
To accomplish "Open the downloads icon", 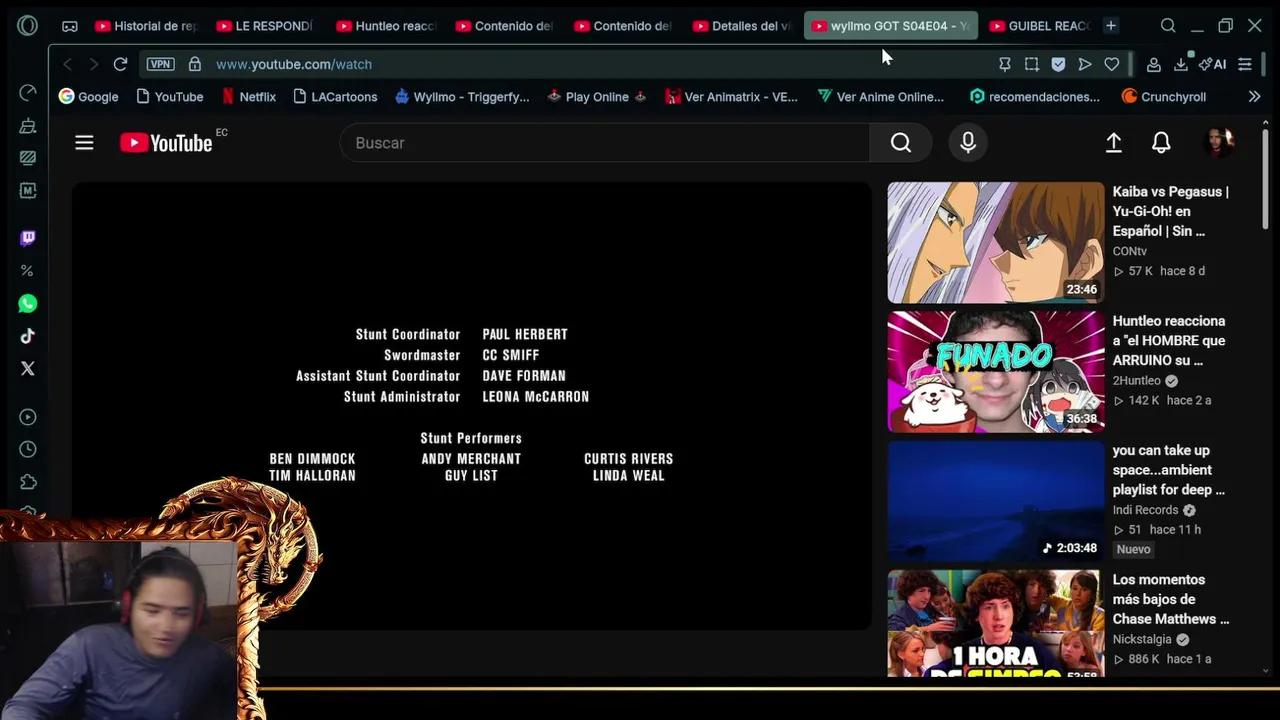I will 1181,64.
